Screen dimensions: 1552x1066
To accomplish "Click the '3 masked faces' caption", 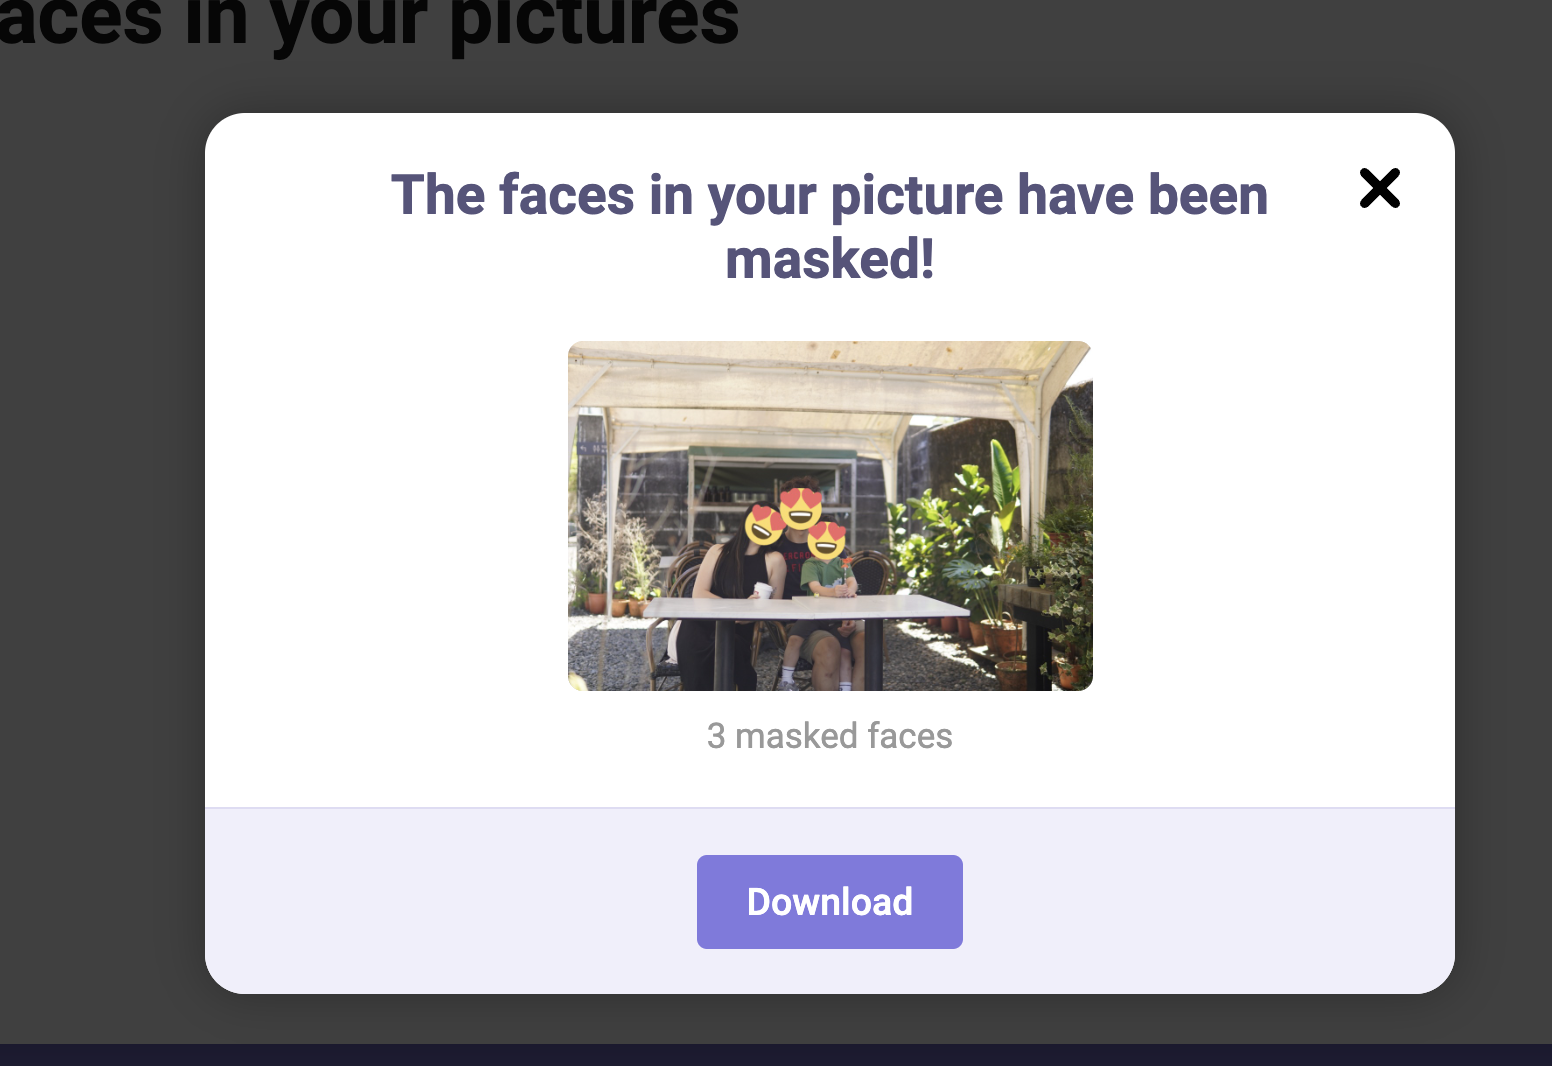I will (x=829, y=736).
